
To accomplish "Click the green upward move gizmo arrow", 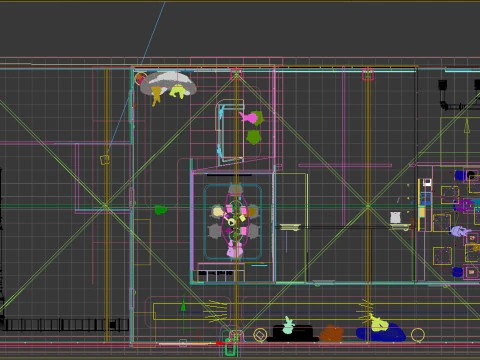I will [x=183, y=305].
